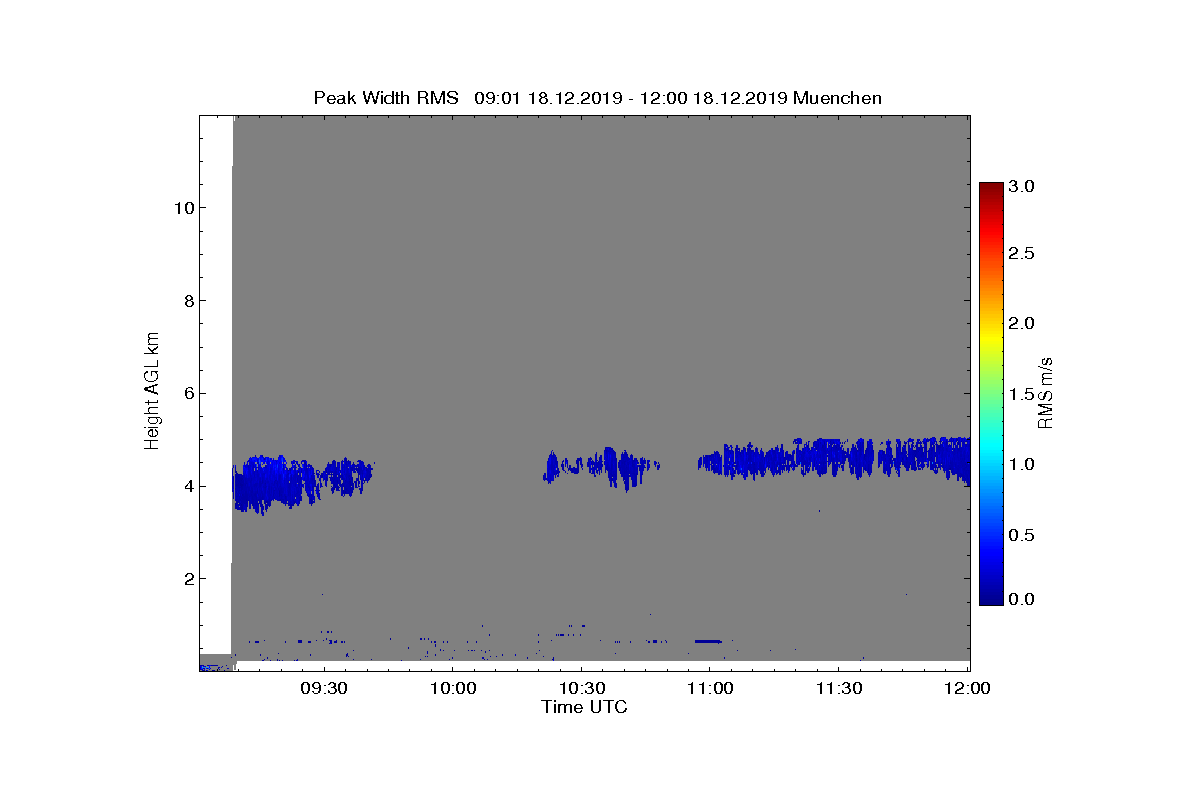Pick the dark blue bottom of the colorbar
1200x800 pixels.
tap(991, 598)
